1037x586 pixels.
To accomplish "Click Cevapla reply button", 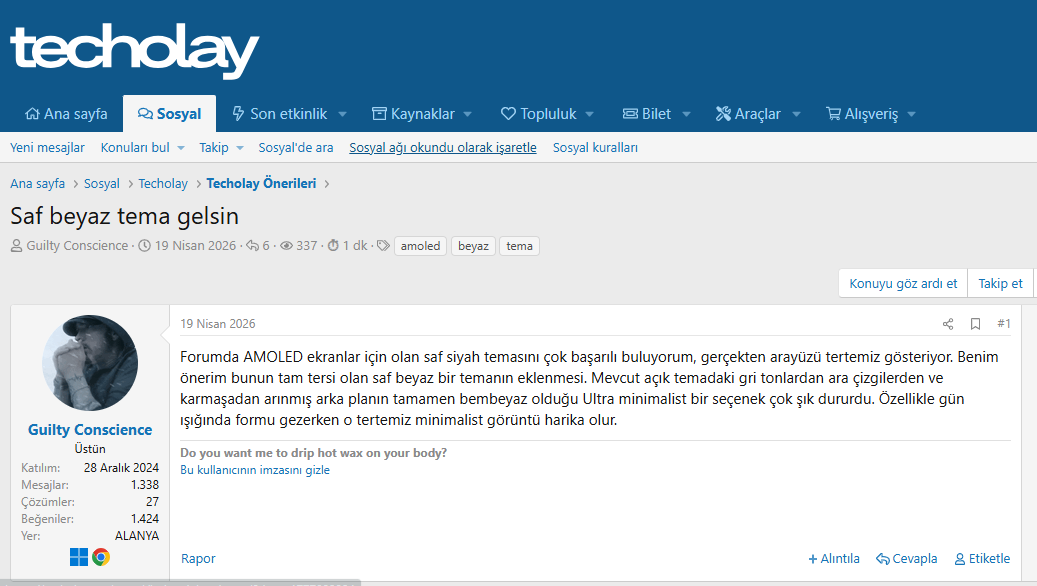I will [x=907, y=558].
